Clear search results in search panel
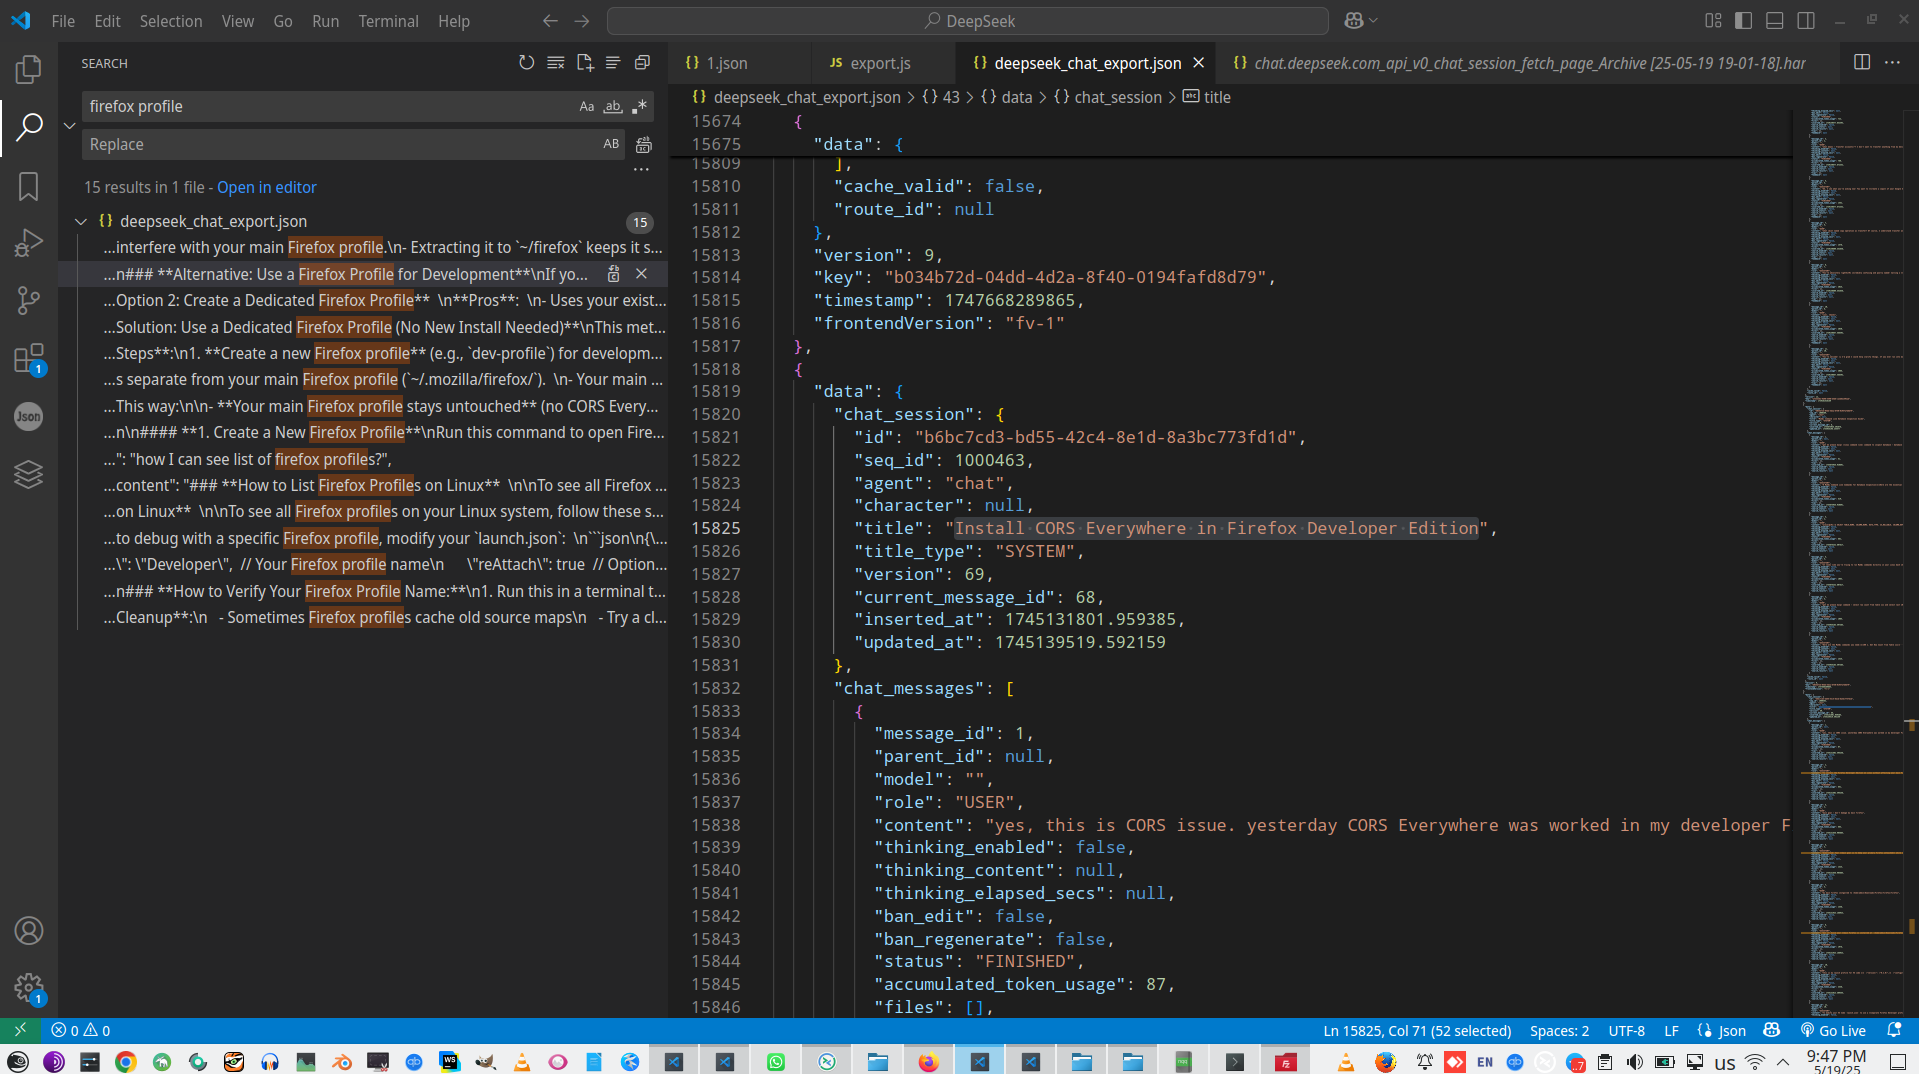The image size is (1919, 1074). coord(555,63)
